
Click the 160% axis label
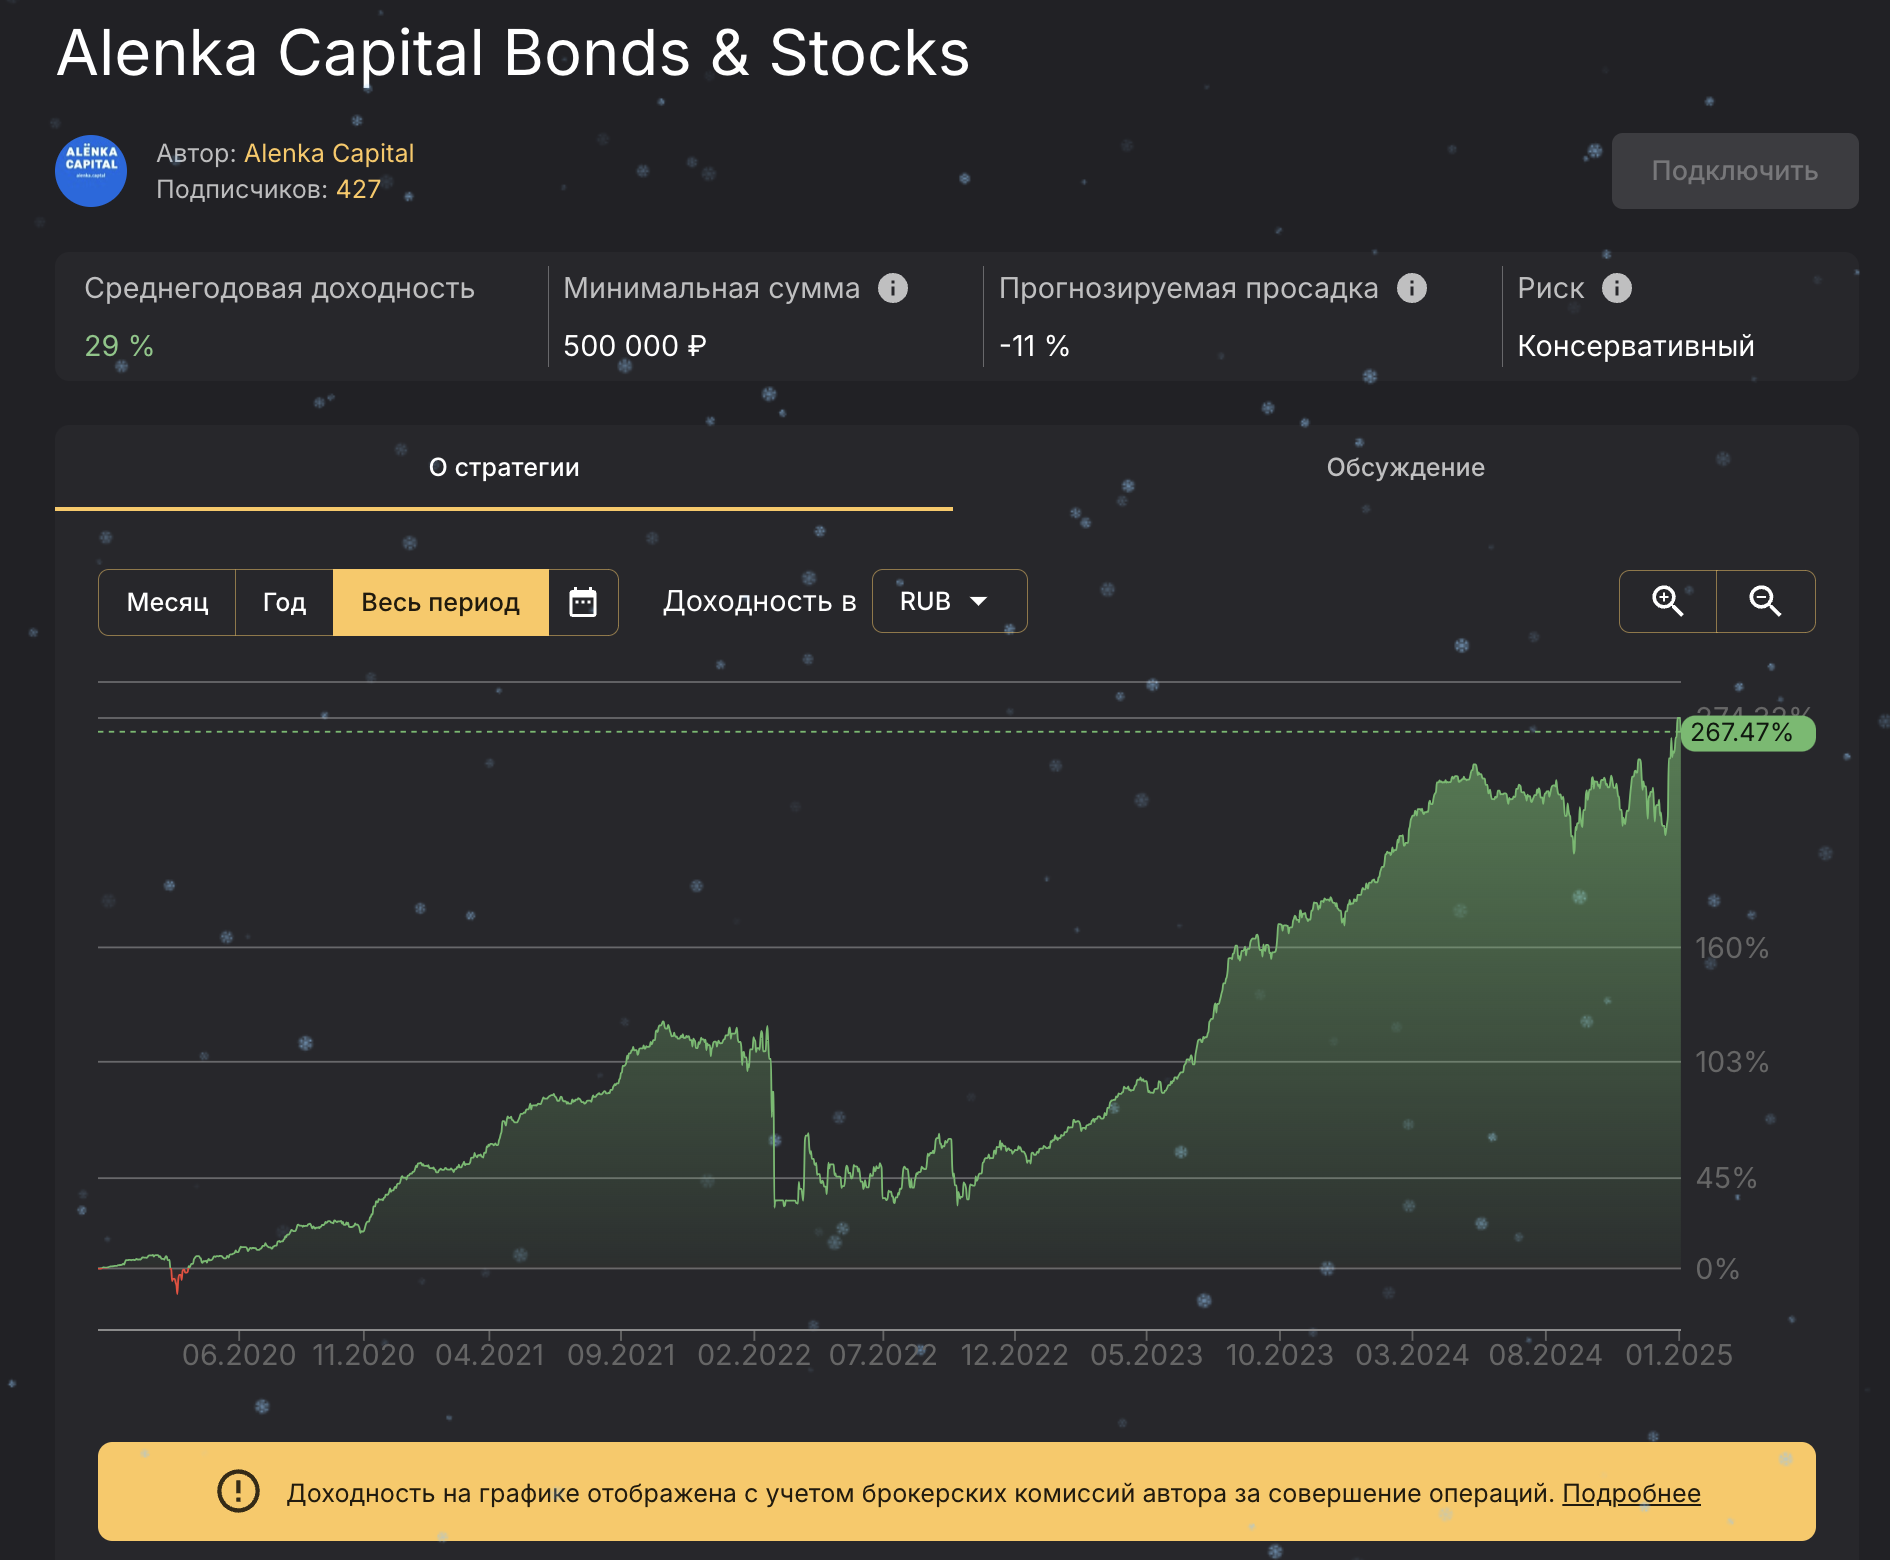point(1732,948)
